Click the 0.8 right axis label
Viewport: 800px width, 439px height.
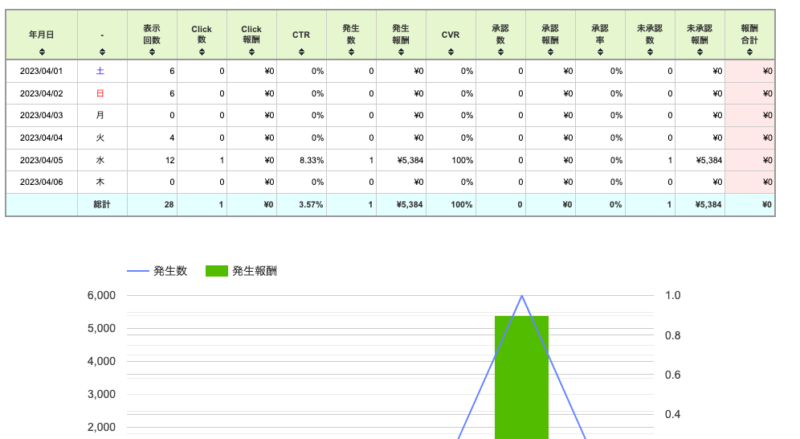673,335
